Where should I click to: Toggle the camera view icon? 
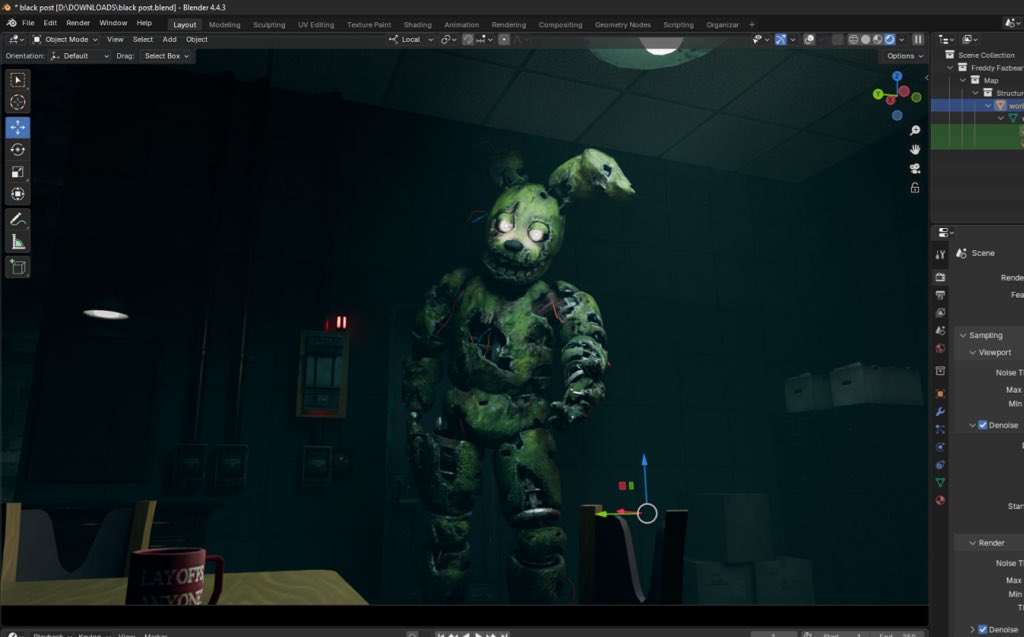915,169
